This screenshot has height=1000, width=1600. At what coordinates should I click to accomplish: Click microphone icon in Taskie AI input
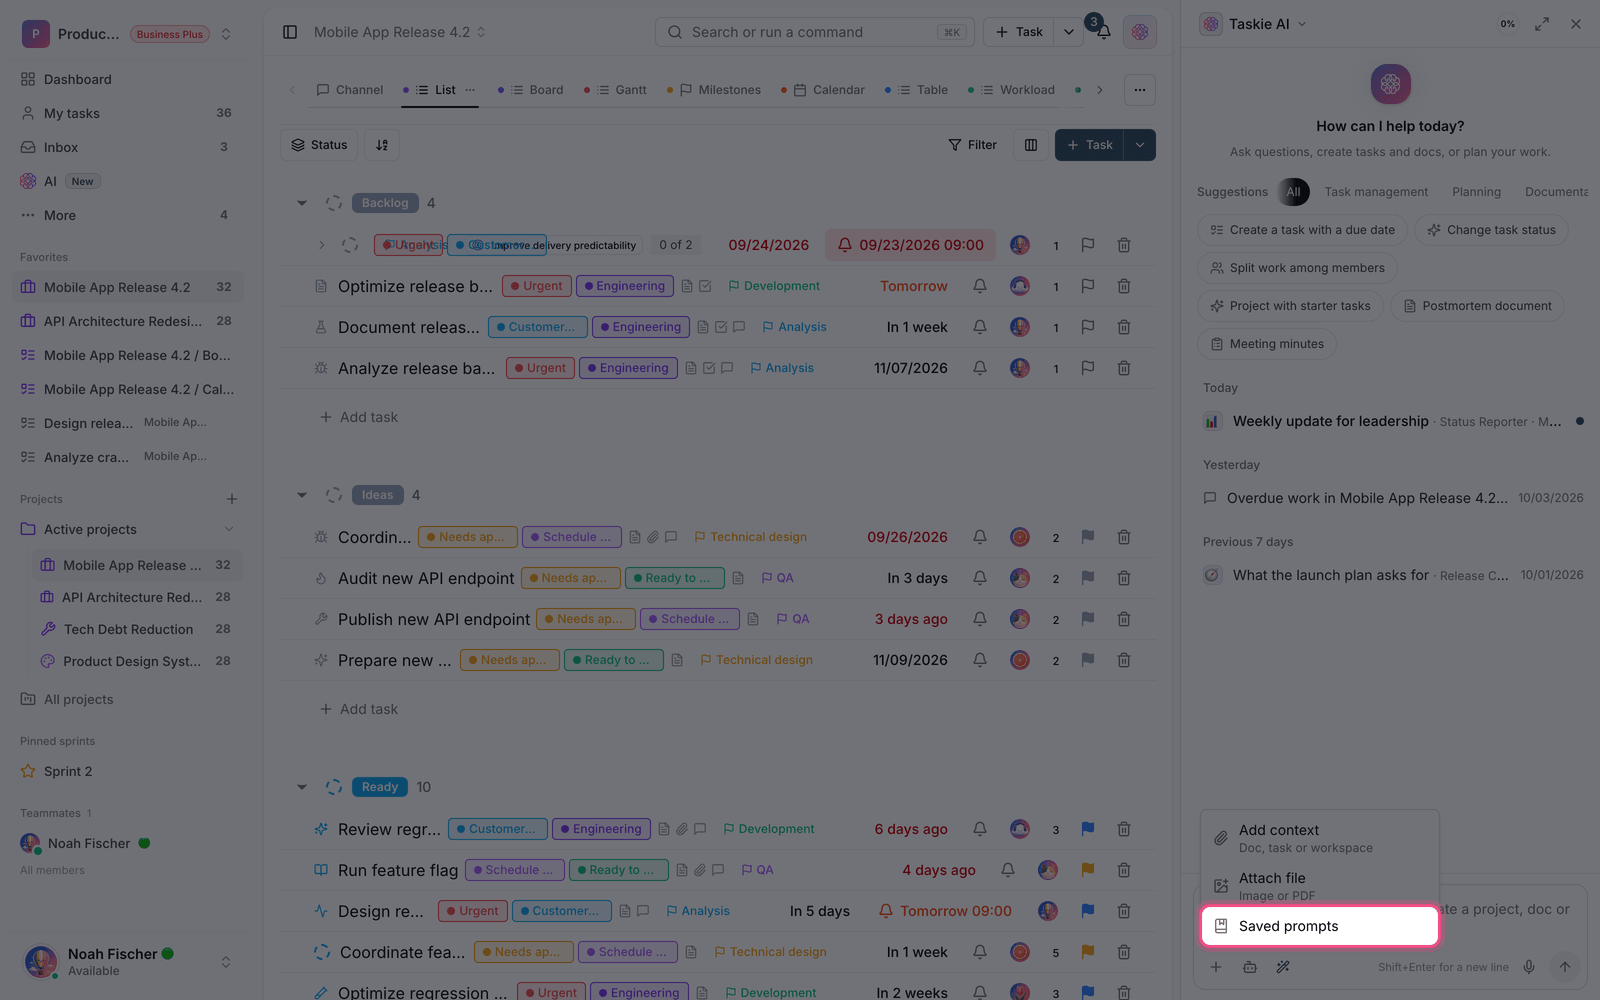1528,967
